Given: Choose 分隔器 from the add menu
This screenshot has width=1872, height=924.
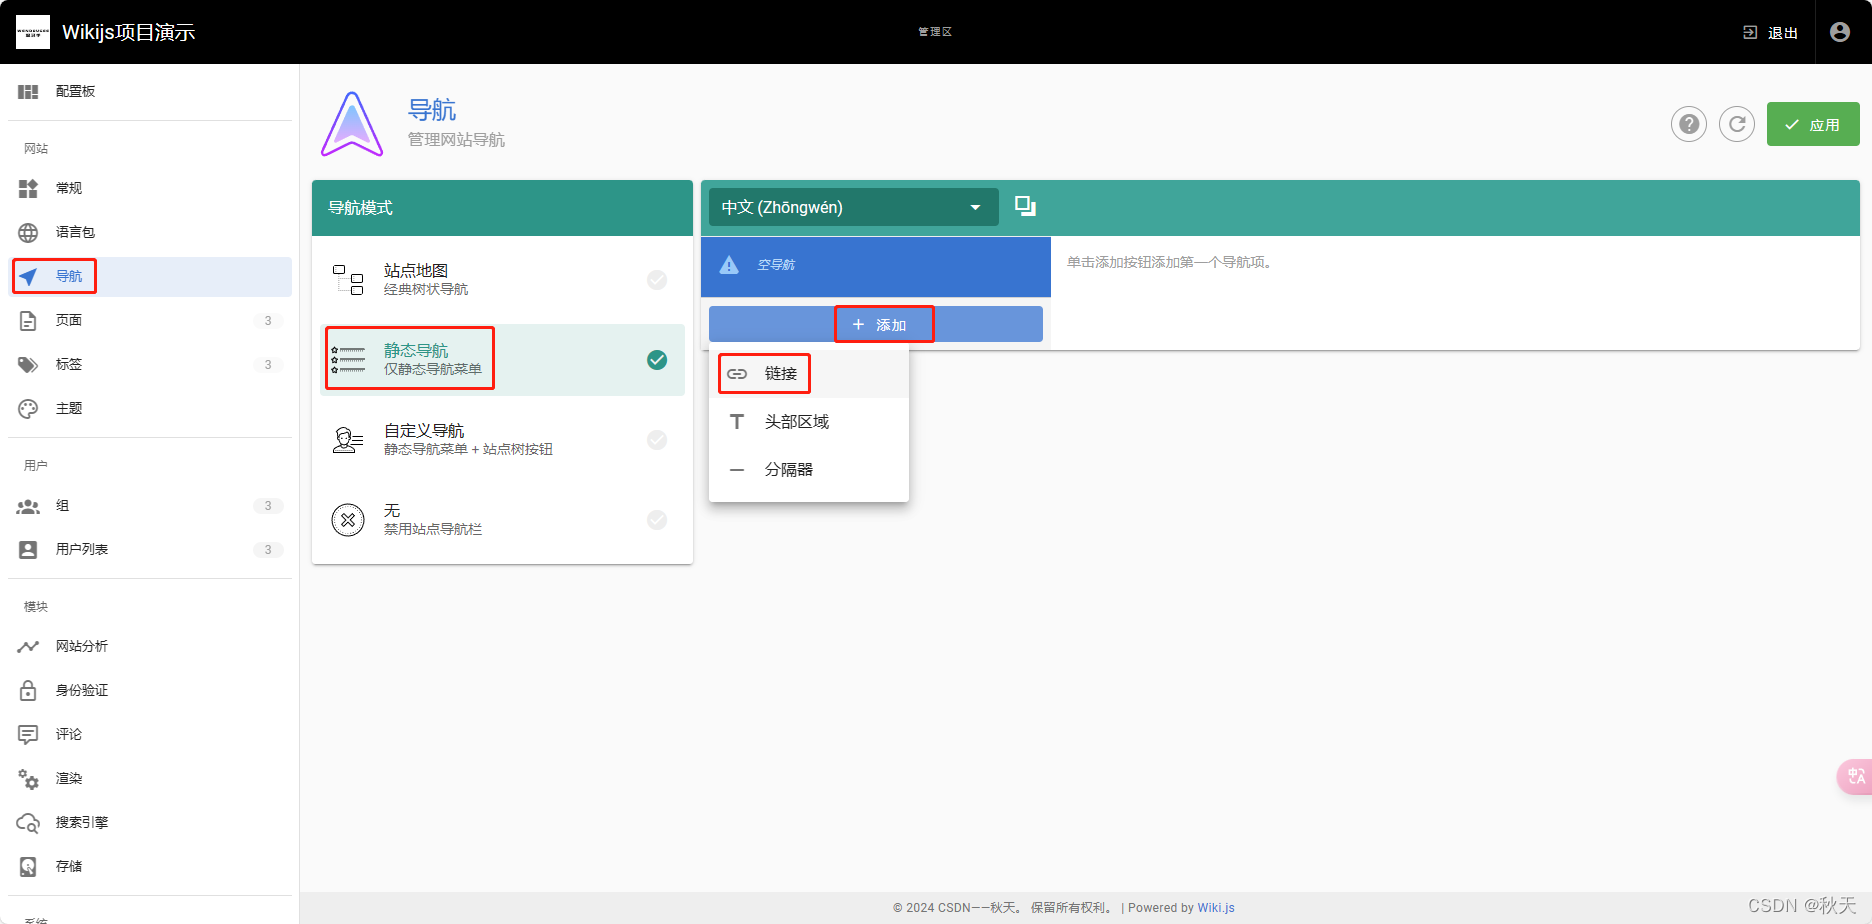Looking at the screenshot, I should [x=789, y=469].
